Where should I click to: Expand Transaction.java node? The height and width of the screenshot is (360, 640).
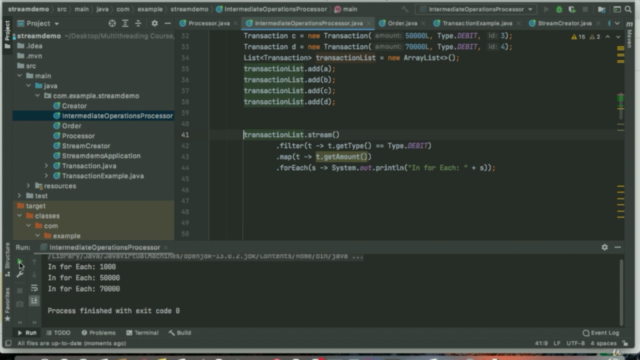(x=46, y=166)
